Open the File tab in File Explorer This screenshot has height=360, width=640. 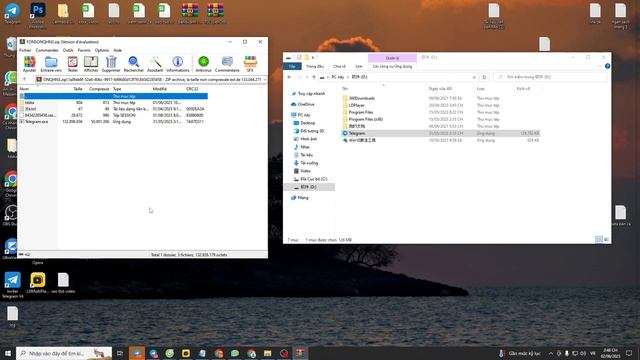pos(292,66)
